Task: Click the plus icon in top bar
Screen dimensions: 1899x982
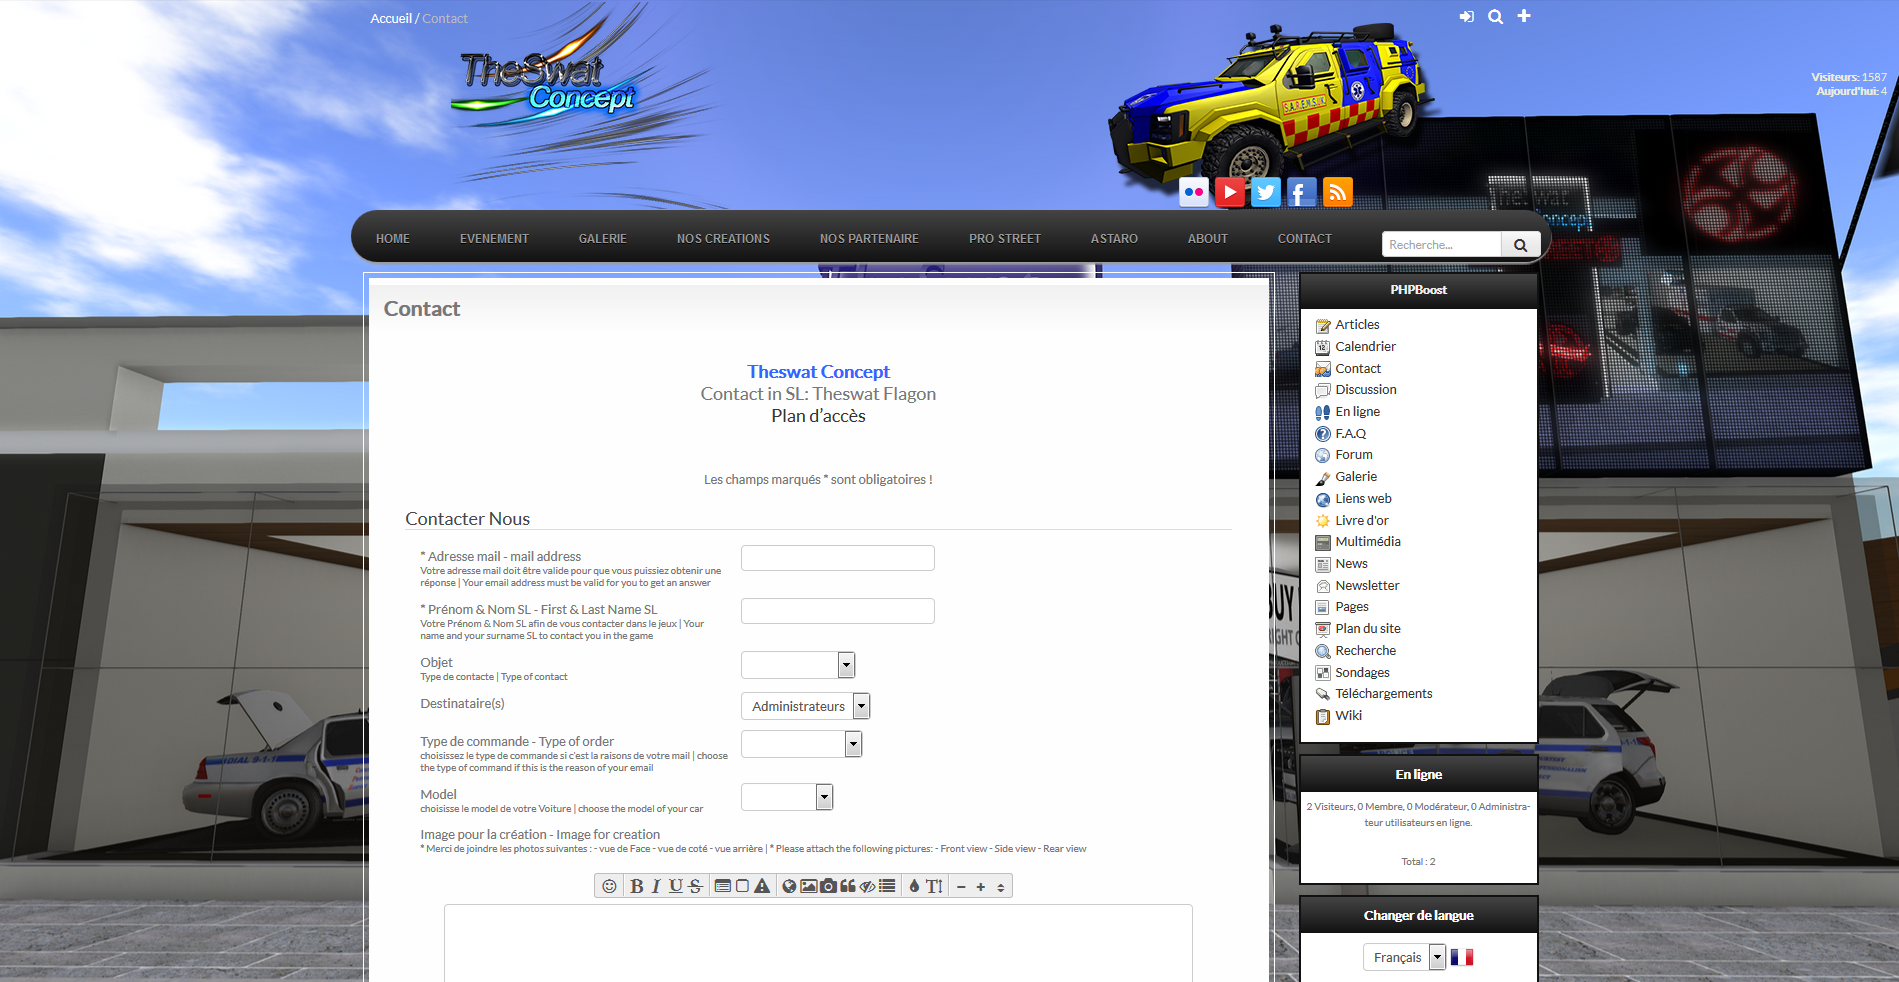Action: [1524, 16]
